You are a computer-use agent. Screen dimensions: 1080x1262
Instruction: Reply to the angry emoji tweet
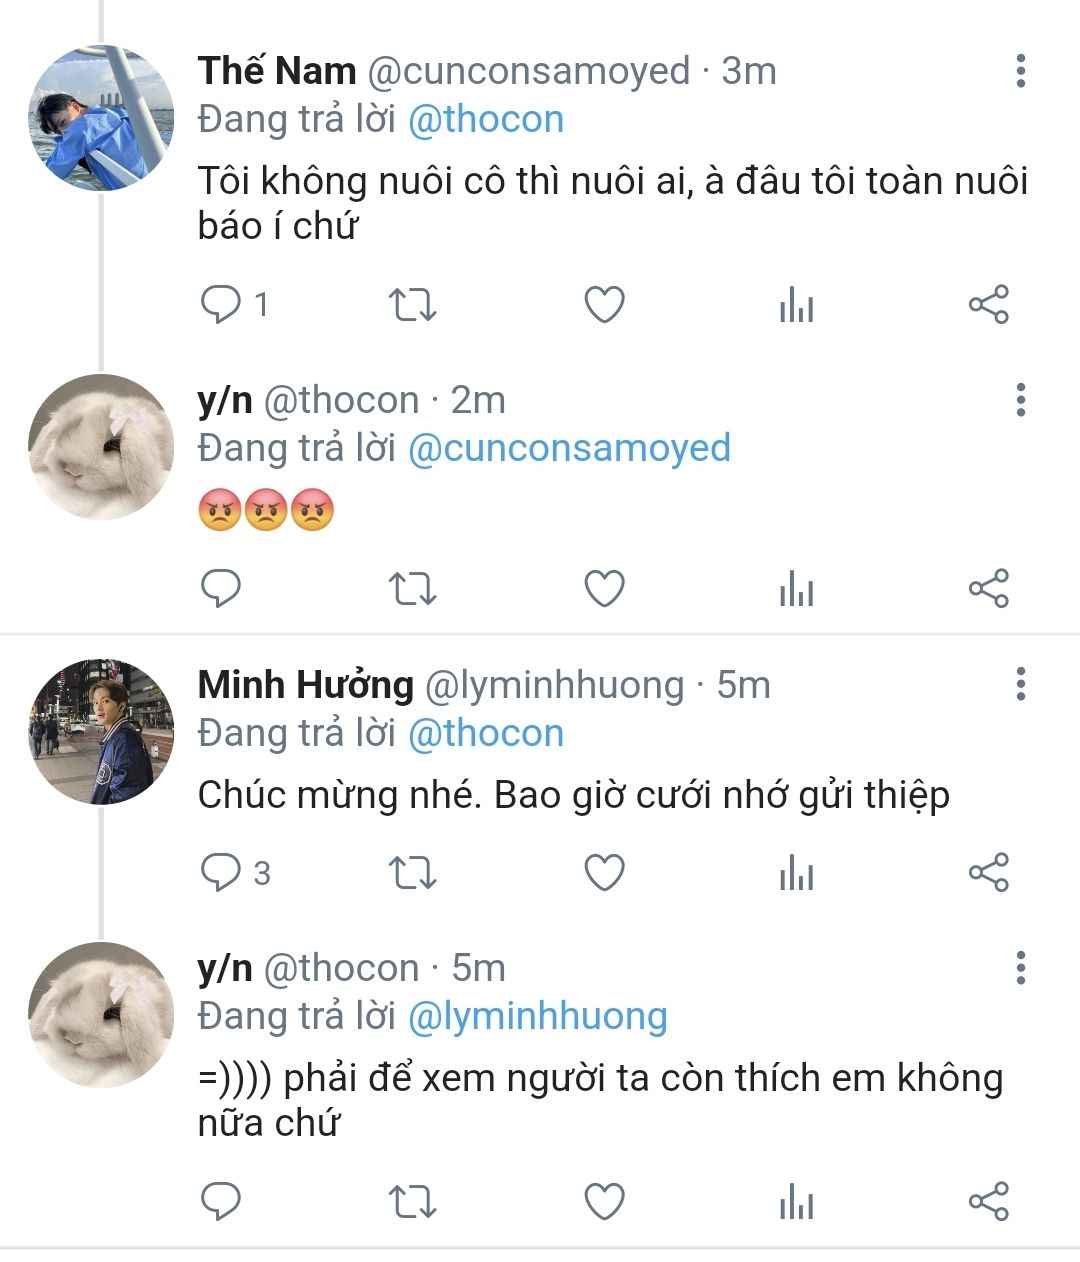point(221,589)
